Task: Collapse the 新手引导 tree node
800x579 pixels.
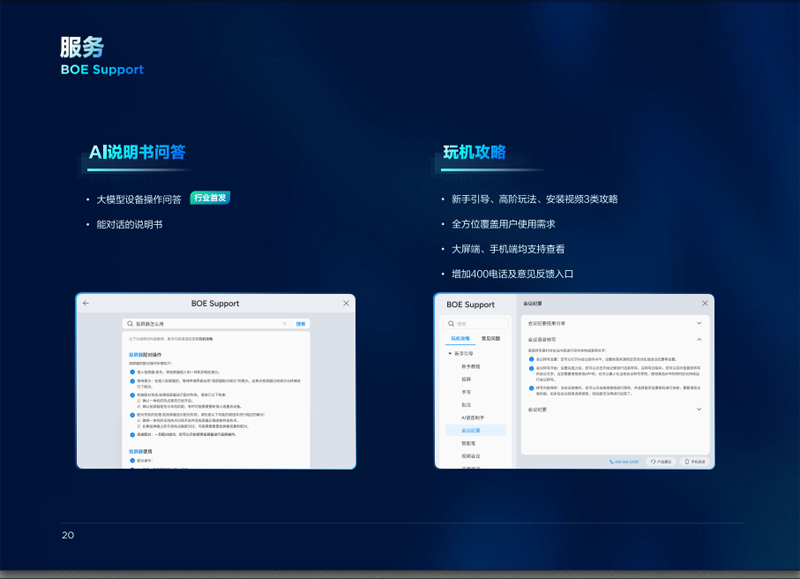Action: (450, 354)
